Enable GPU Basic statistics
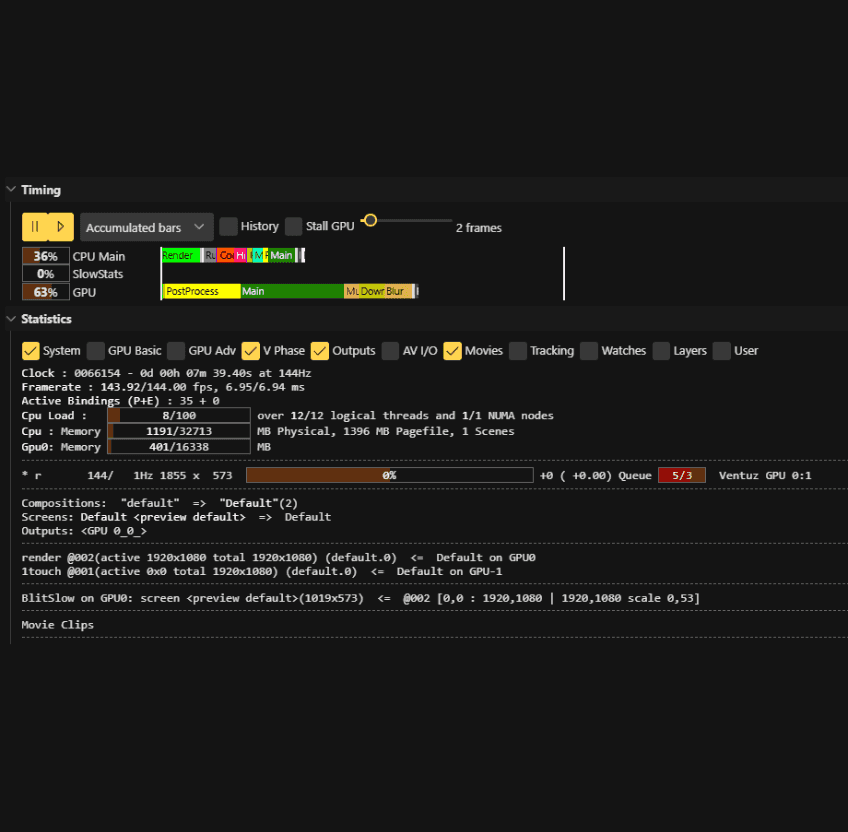 tap(95, 351)
